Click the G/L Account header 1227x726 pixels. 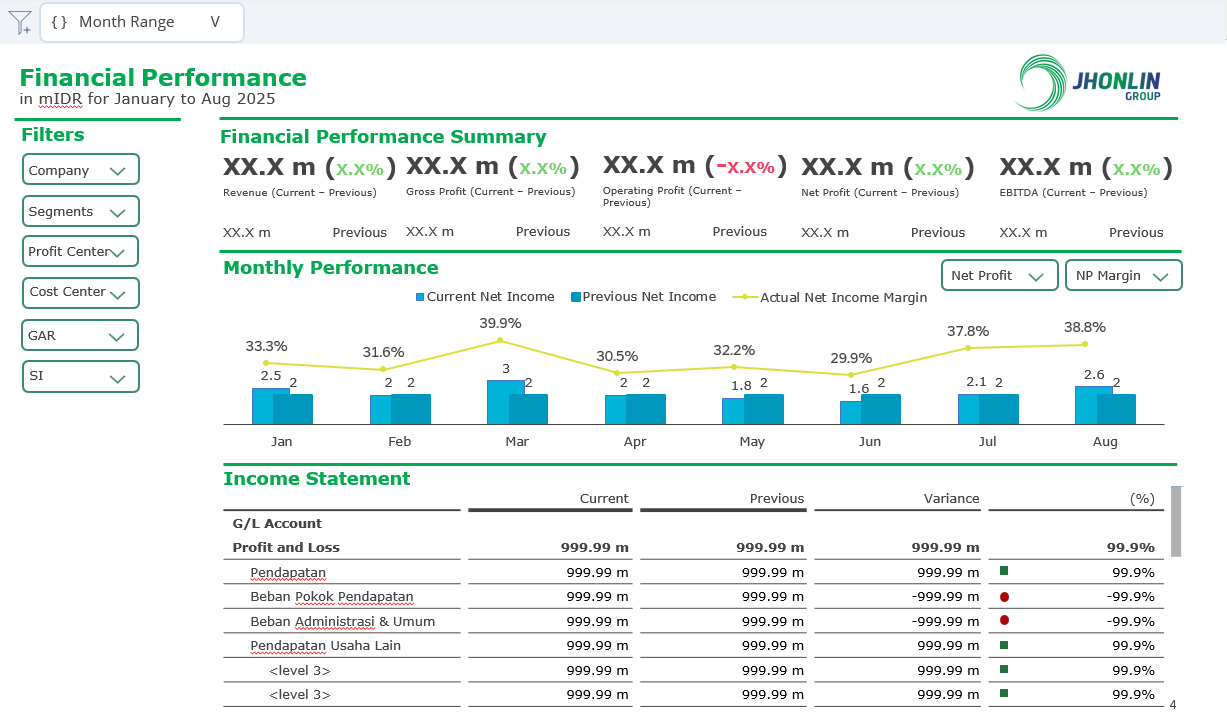point(277,523)
